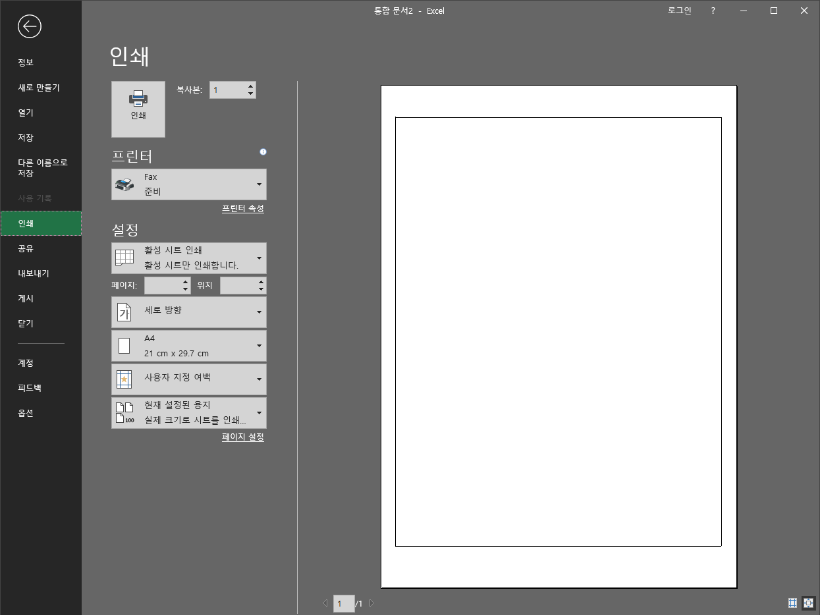The height and width of the screenshot is (615, 820).
Task: Open the 현재 설정된 용지 scaling dropdown
Action: click(189, 413)
